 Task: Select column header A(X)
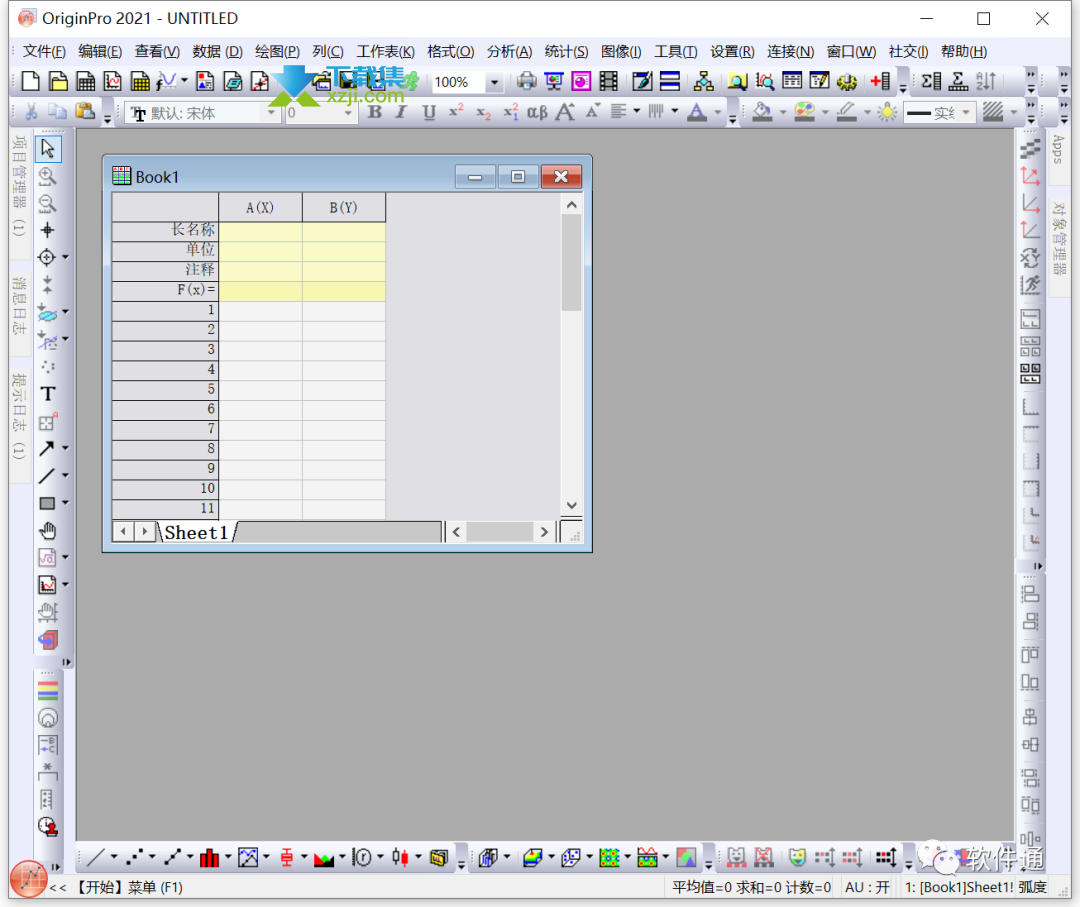(260, 207)
